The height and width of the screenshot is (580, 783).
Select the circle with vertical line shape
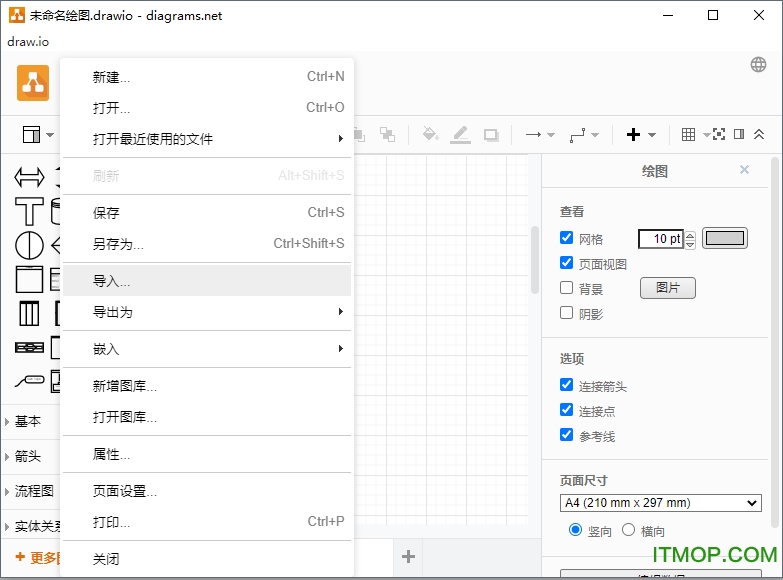(29, 245)
